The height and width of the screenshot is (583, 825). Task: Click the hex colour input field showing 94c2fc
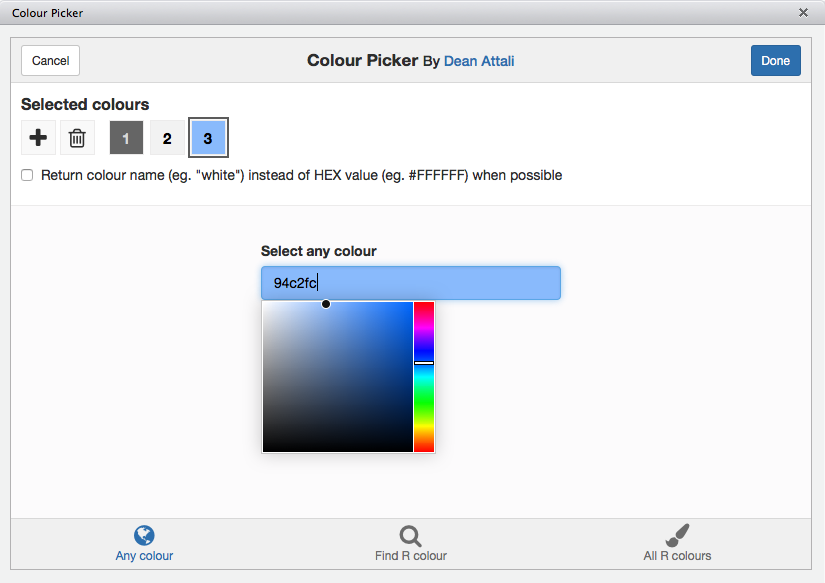click(411, 283)
